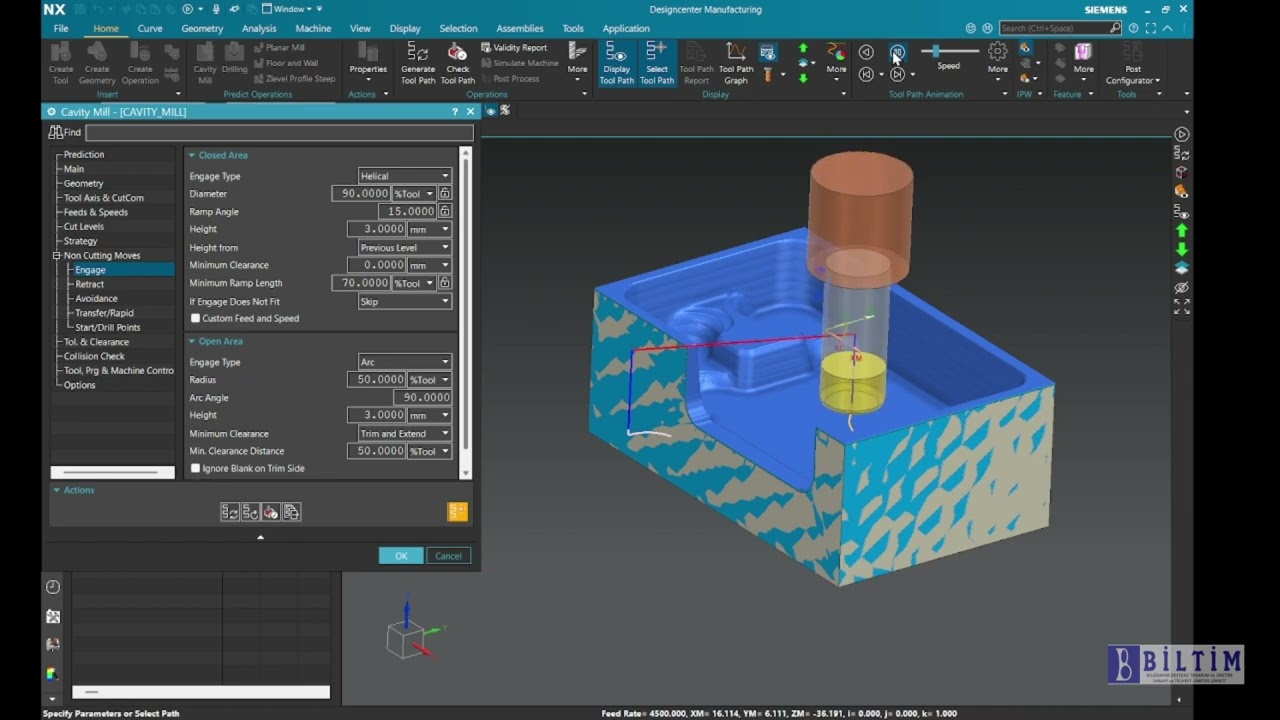Open the File menu
Screen dimensions: 1280x720
(x=61, y=28)
